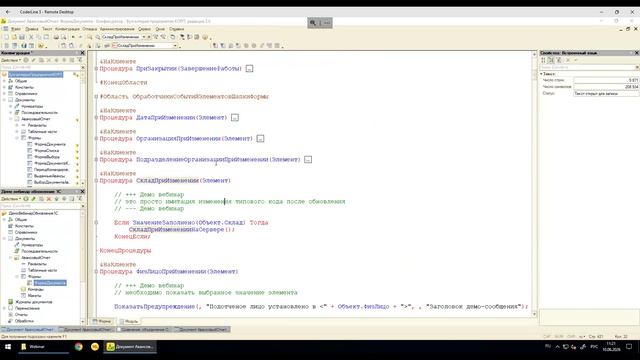640x360 pixels.
Task: Switch to the Модуль tab below editor
Action: (129, 321)
